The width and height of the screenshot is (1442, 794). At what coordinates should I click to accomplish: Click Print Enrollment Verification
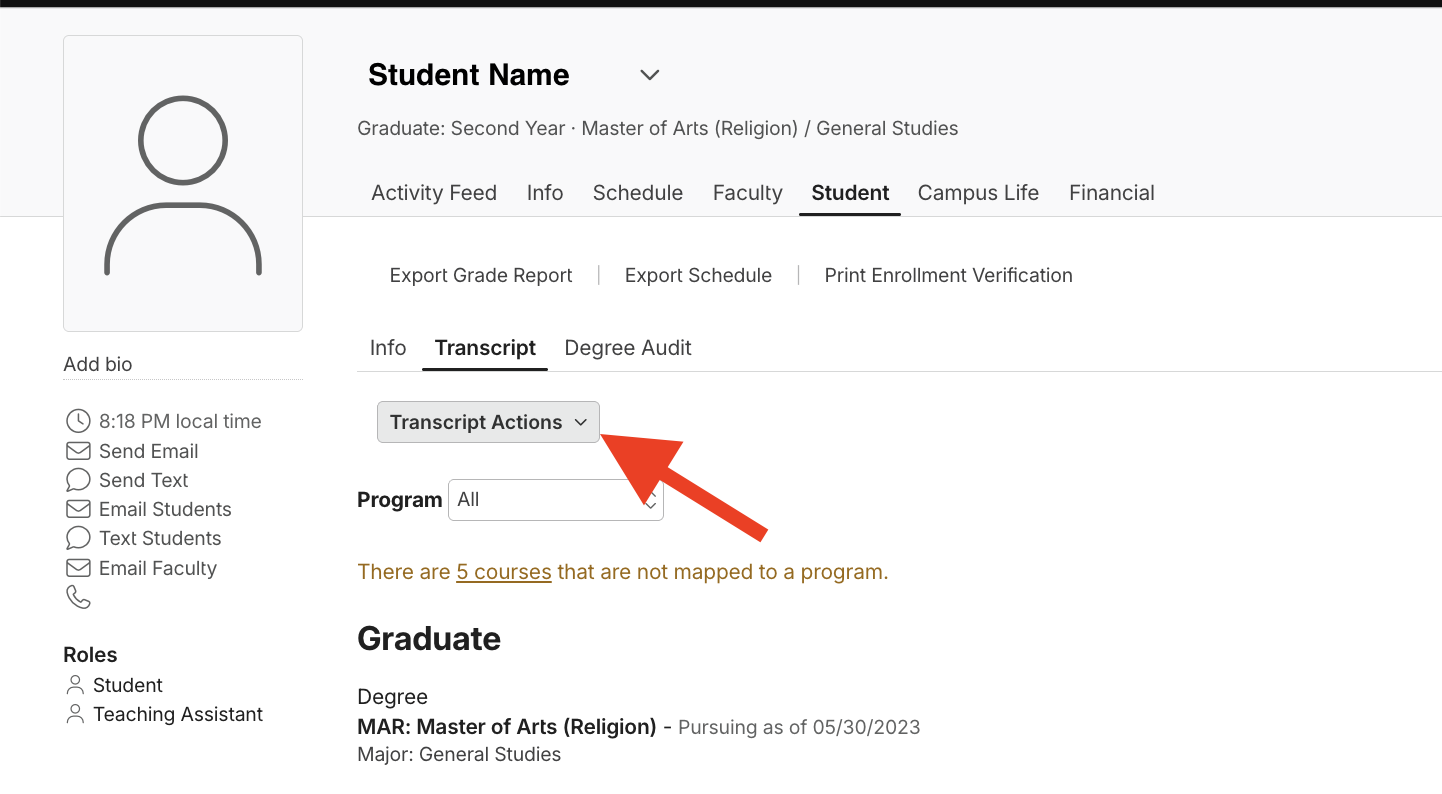pos(948,275)
